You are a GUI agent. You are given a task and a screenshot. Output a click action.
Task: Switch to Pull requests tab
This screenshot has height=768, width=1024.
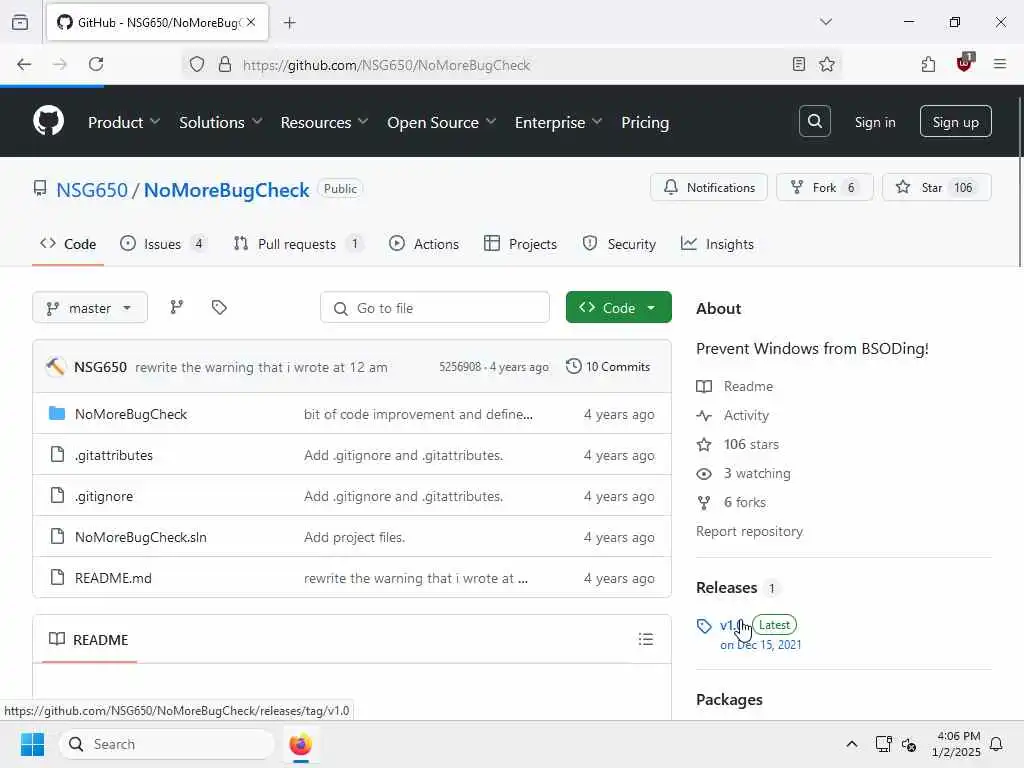(298, 244)
